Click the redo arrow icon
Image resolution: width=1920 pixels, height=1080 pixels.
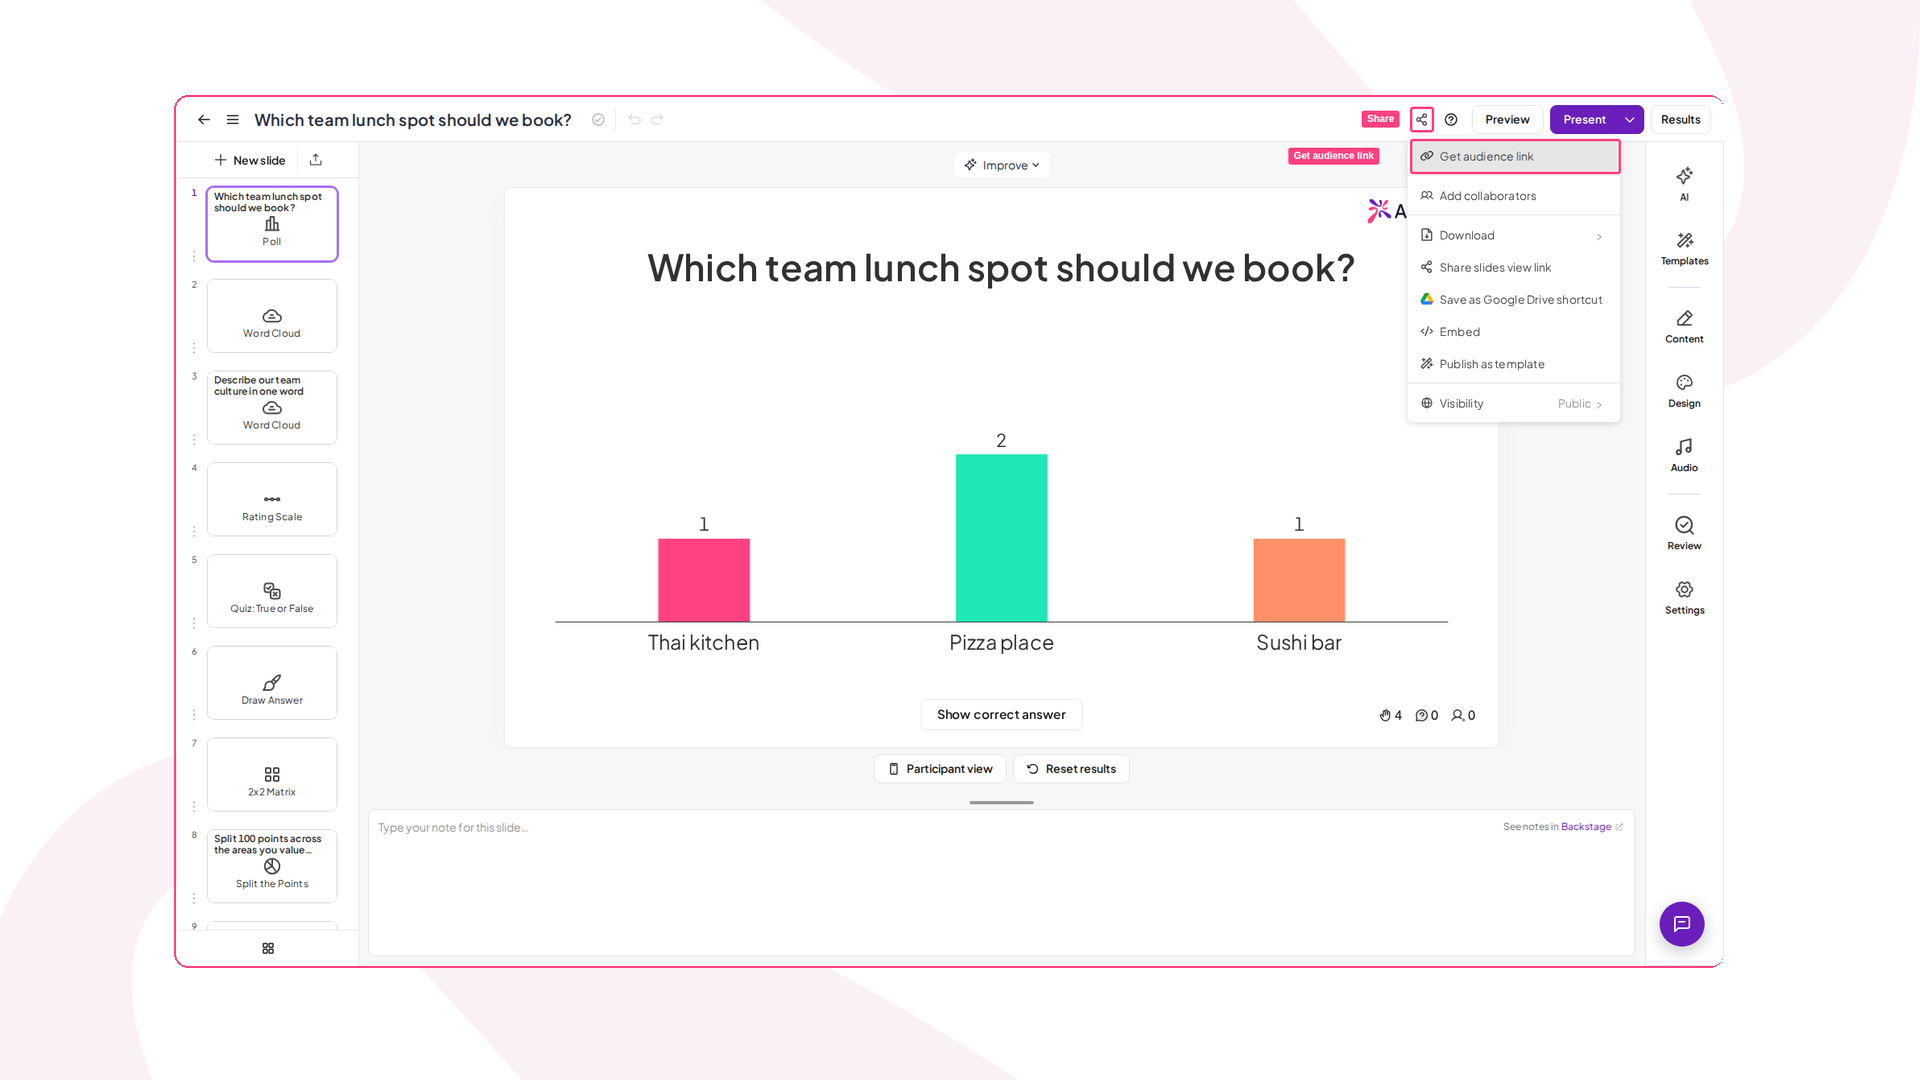(657, 120)
